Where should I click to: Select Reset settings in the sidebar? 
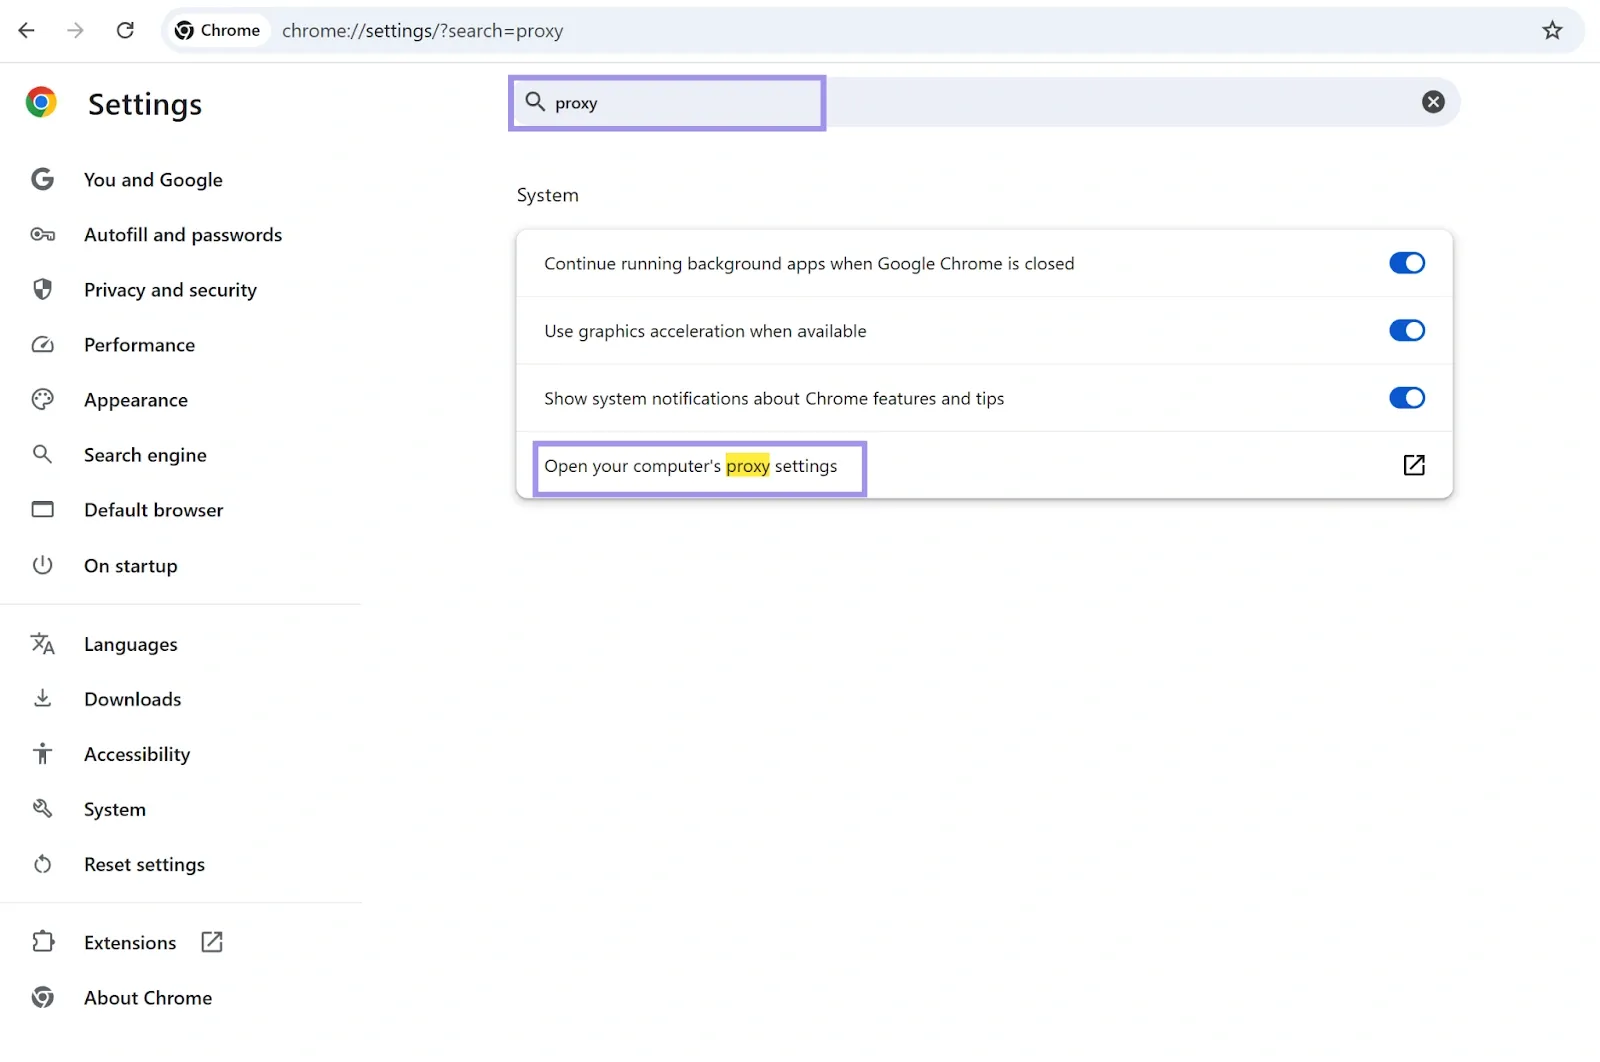pos(144,864)
